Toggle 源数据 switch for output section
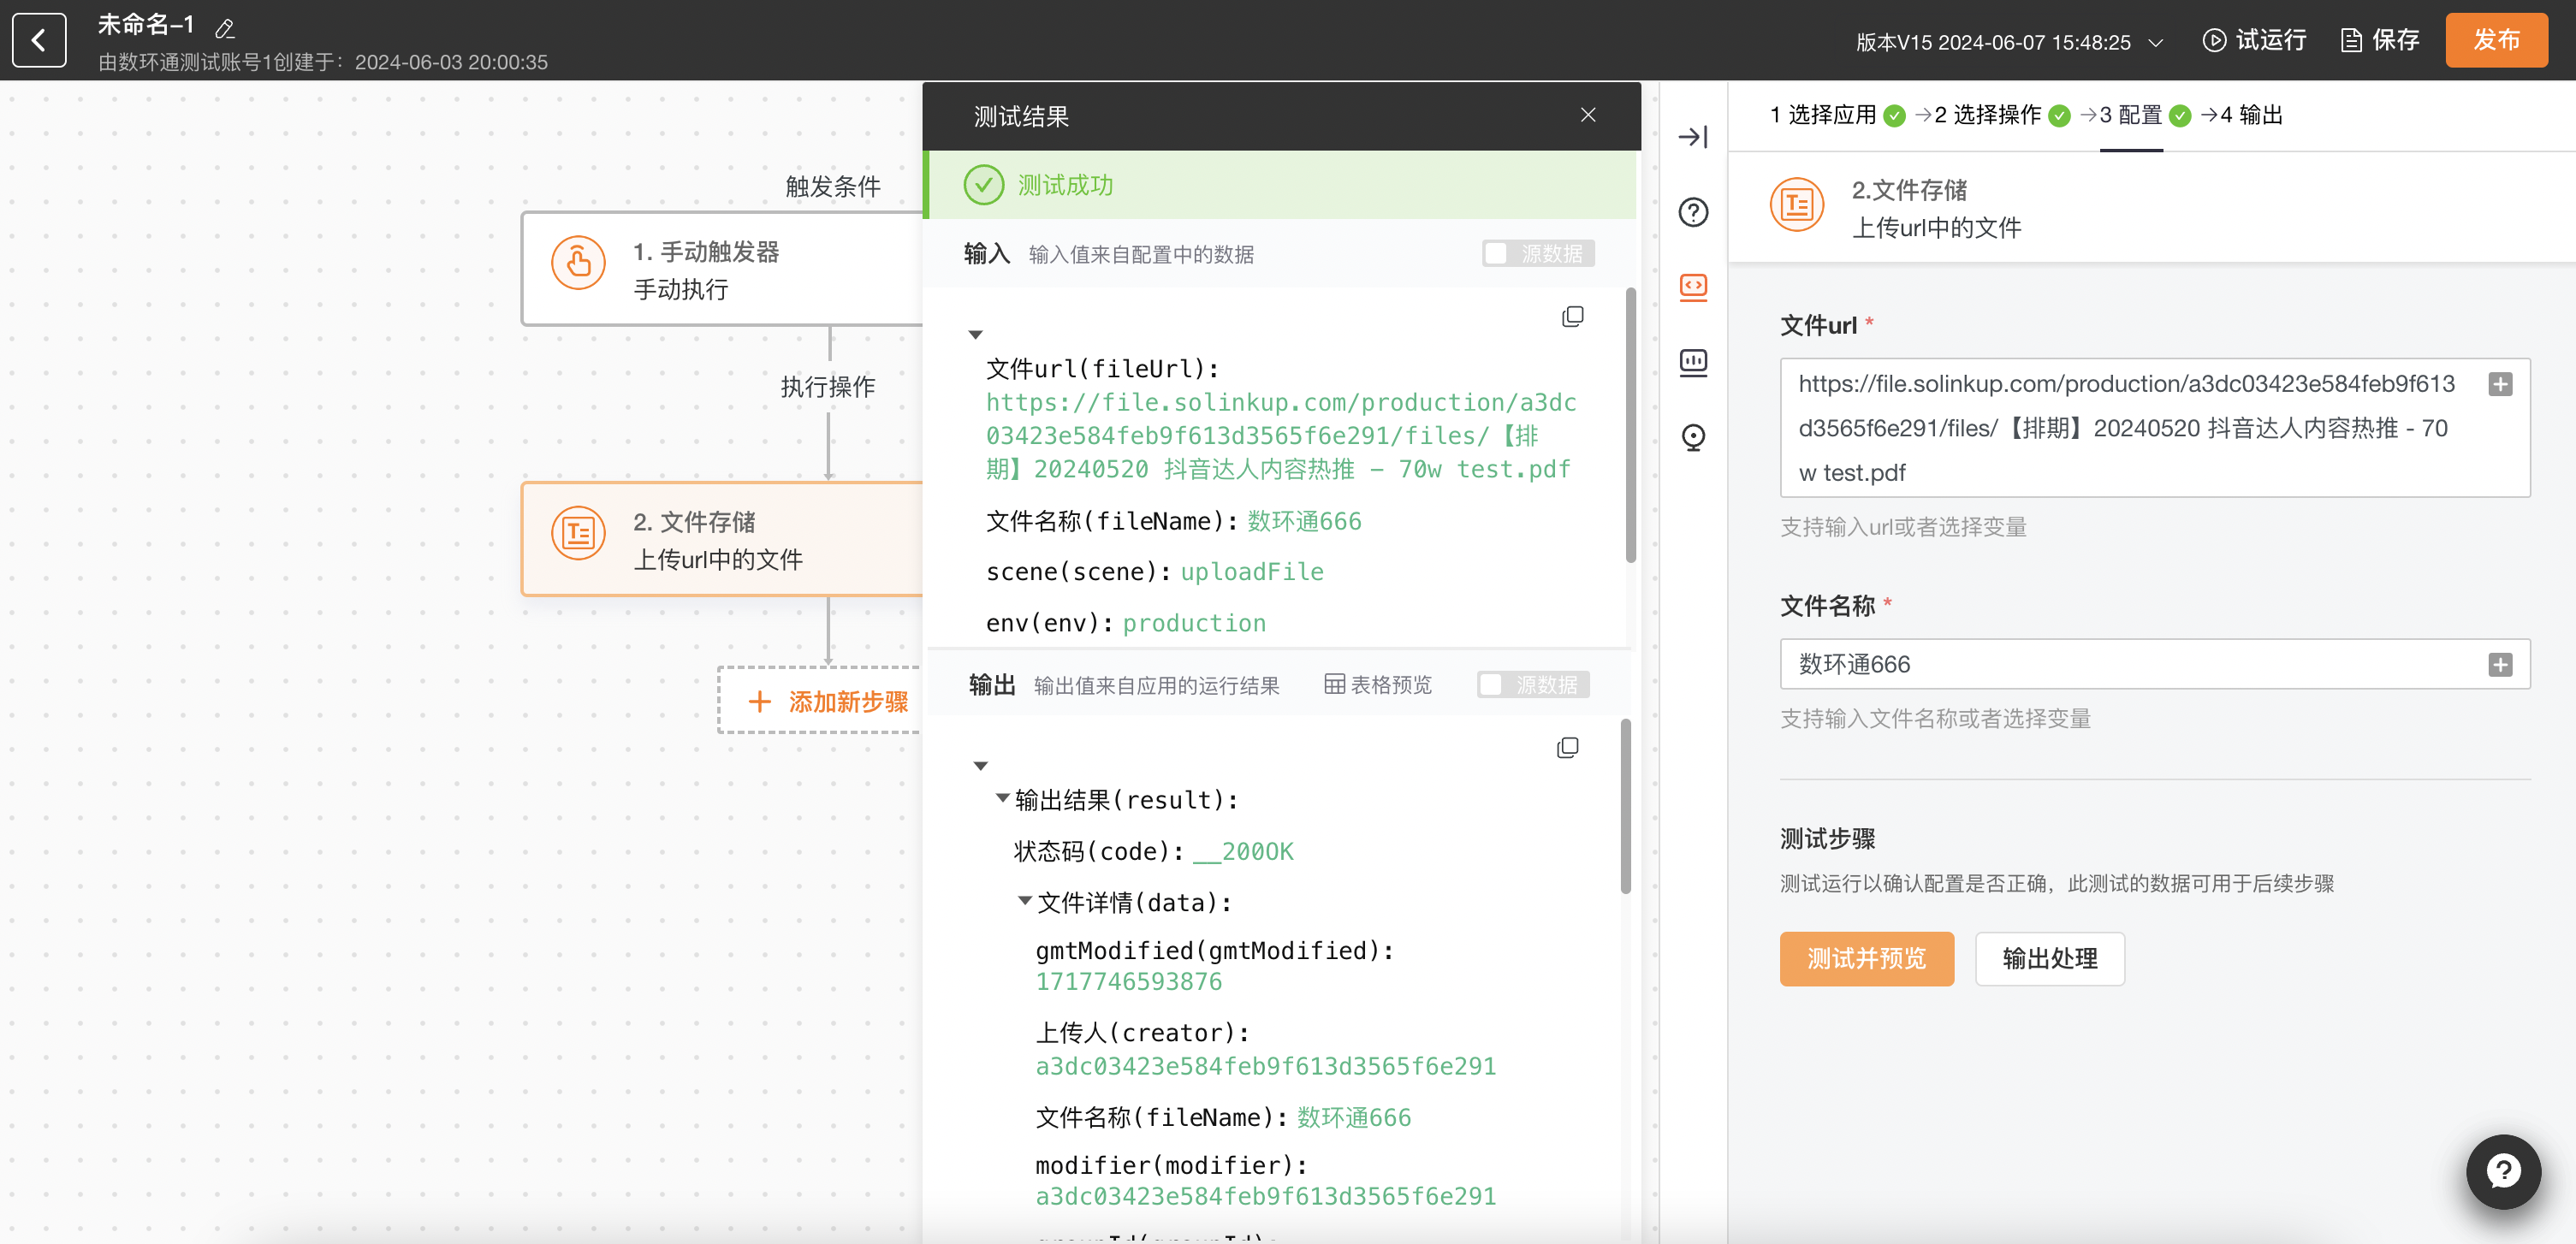Image resolution: width=2576 pixels, height=1244 pixels. [x=1533, y=684]
